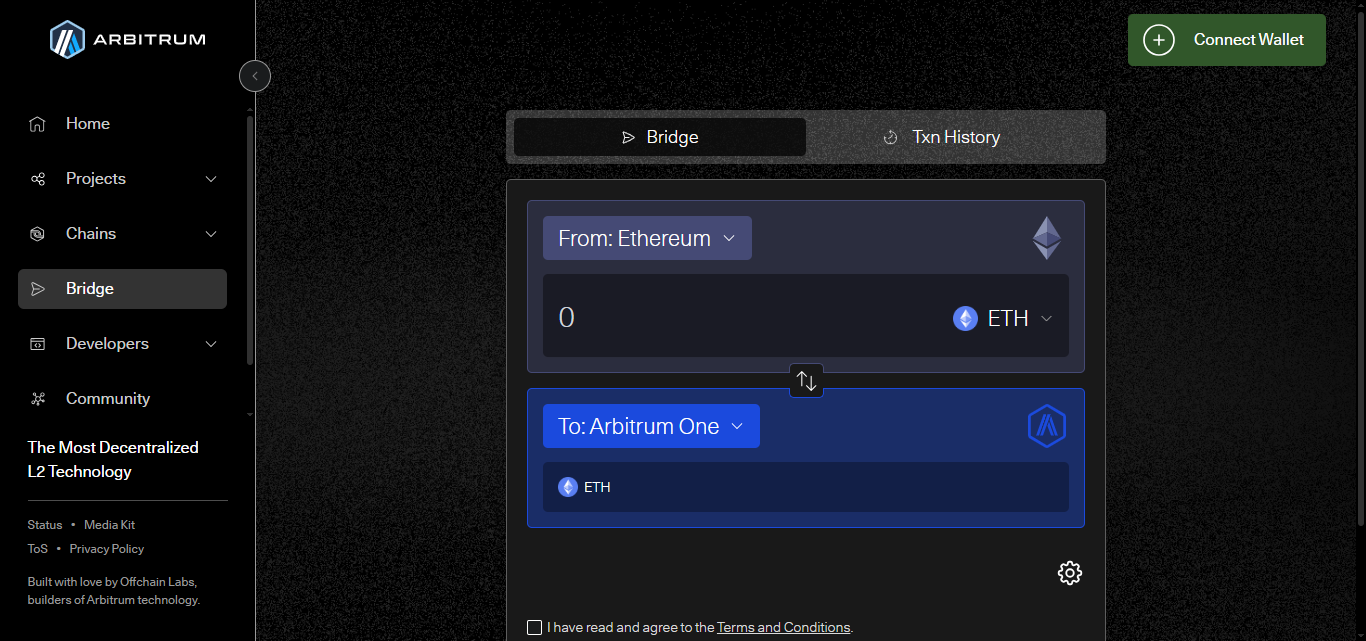Open the Privacy Policy link
The image size is (1366, 641).
click(x=107, y=549)
